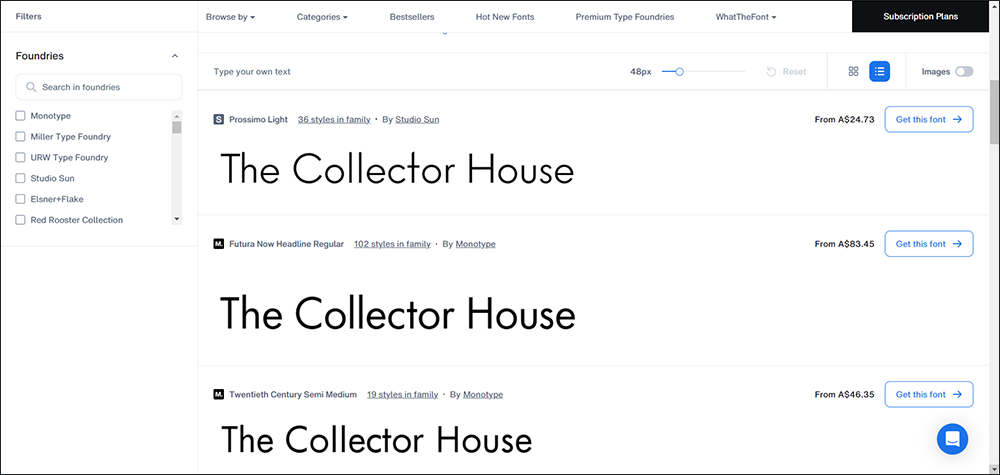Open Studio Sun foundry link

tap(417, 119)
